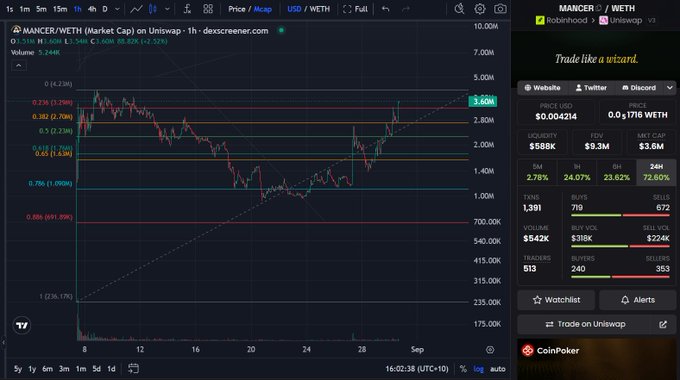
Task: Switch chart to Price mode
Action: coord(236,9)
